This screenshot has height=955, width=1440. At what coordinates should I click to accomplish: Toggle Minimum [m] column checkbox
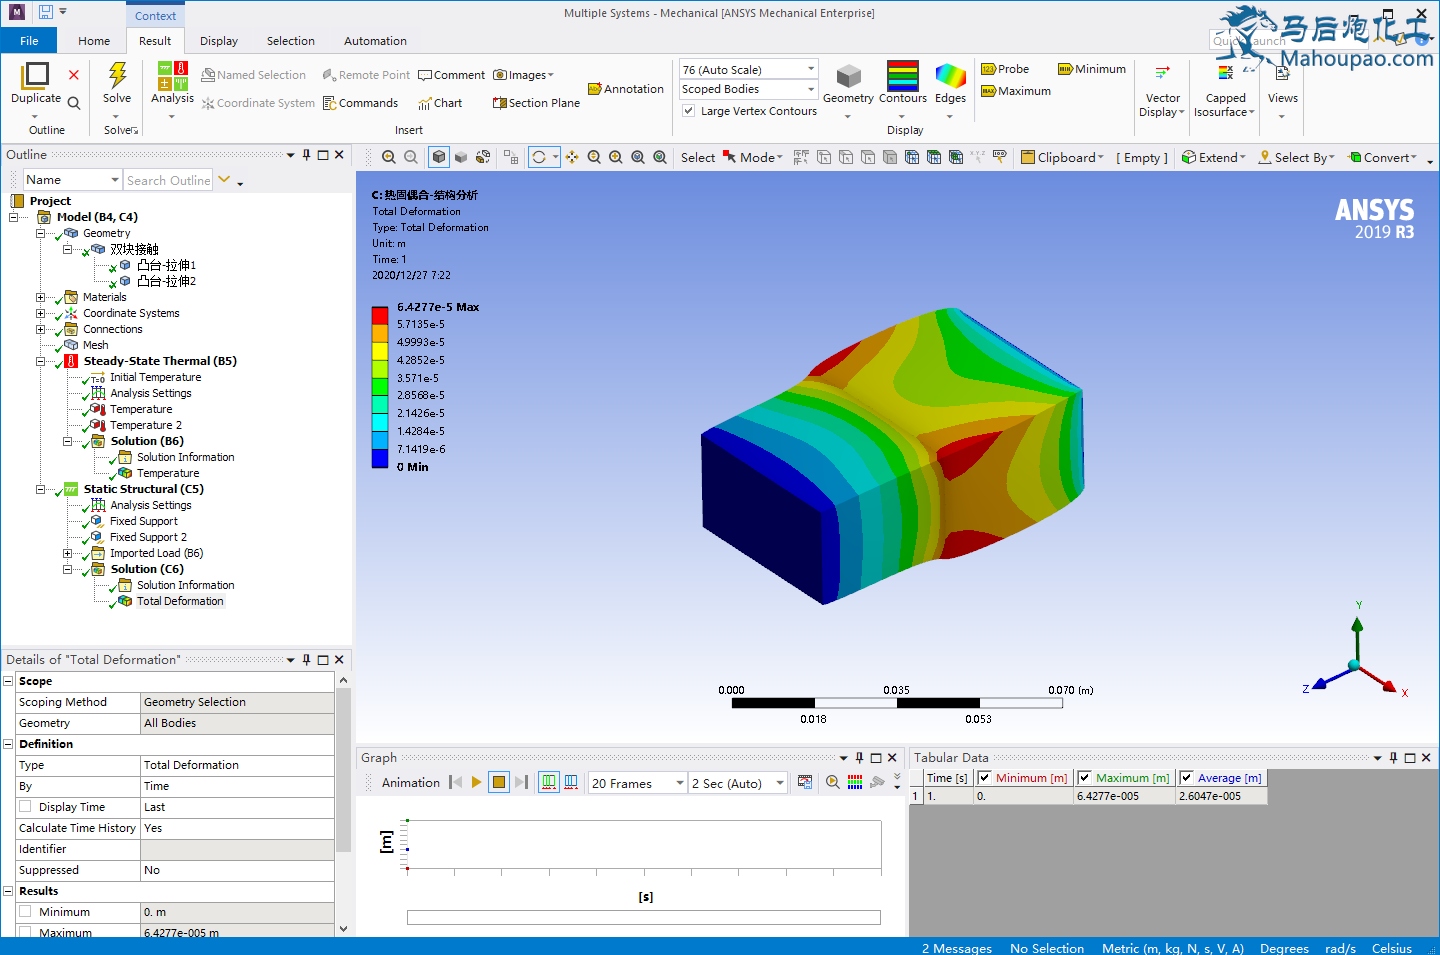[x=985, y=778]
